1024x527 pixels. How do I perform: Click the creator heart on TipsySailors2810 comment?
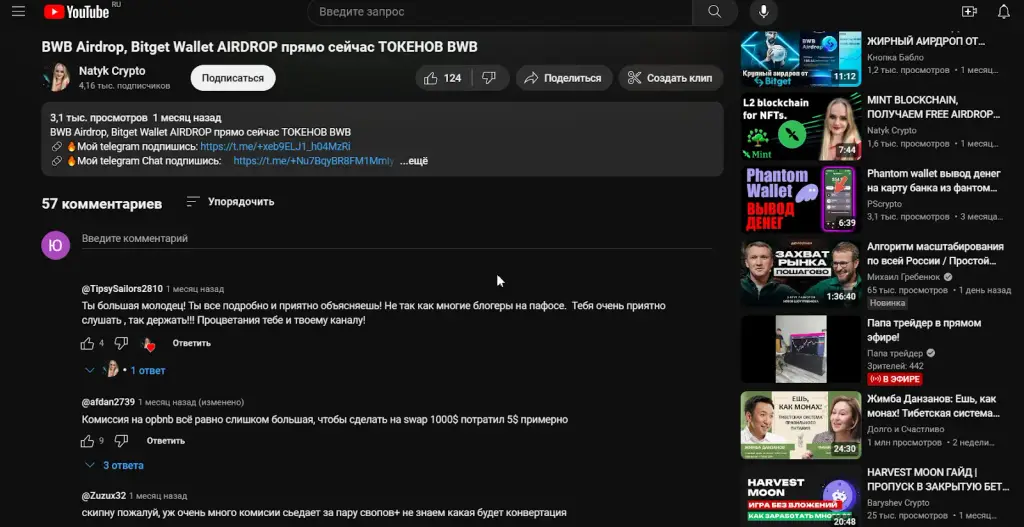coord(148,344)
